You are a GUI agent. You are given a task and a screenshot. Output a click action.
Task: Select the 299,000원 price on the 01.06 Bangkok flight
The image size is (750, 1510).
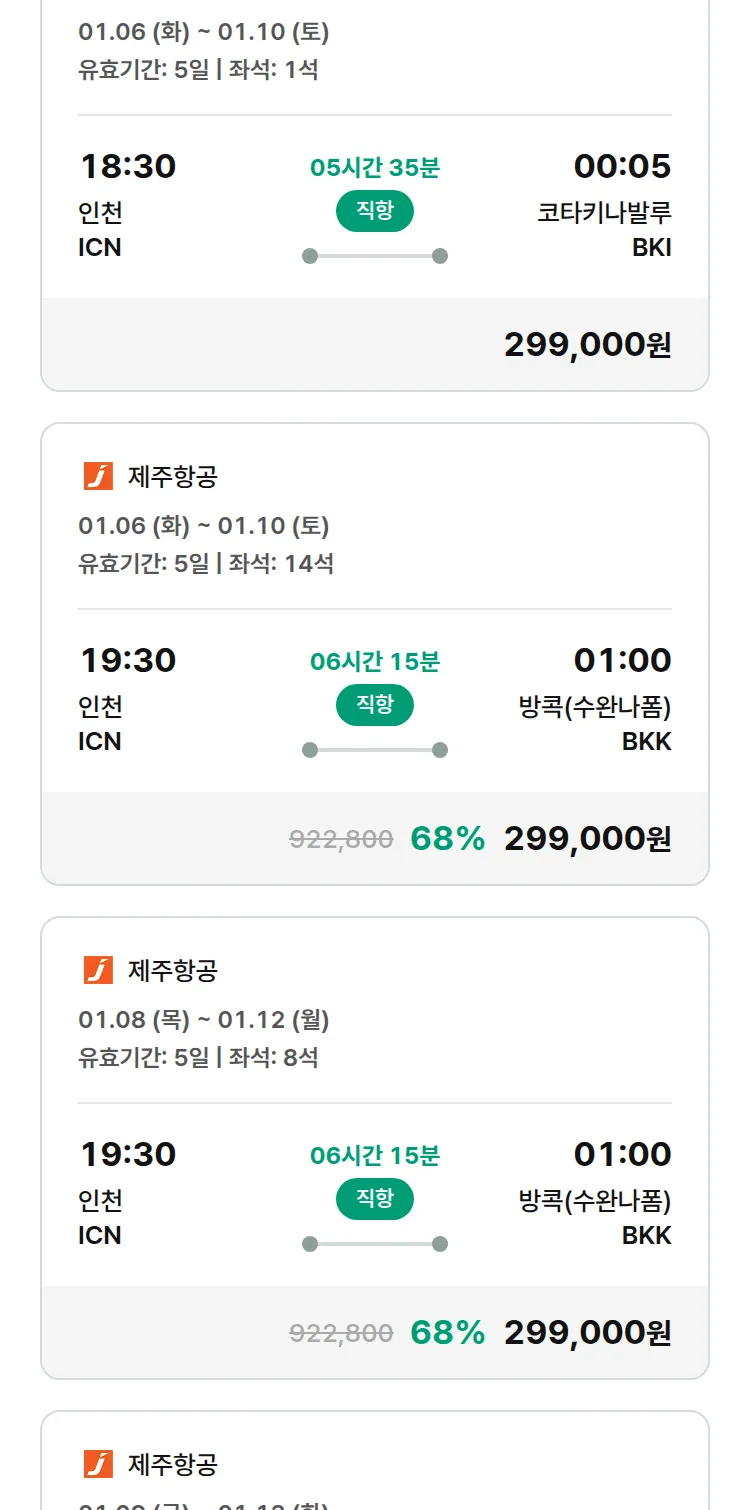click(x=587, y=839)
